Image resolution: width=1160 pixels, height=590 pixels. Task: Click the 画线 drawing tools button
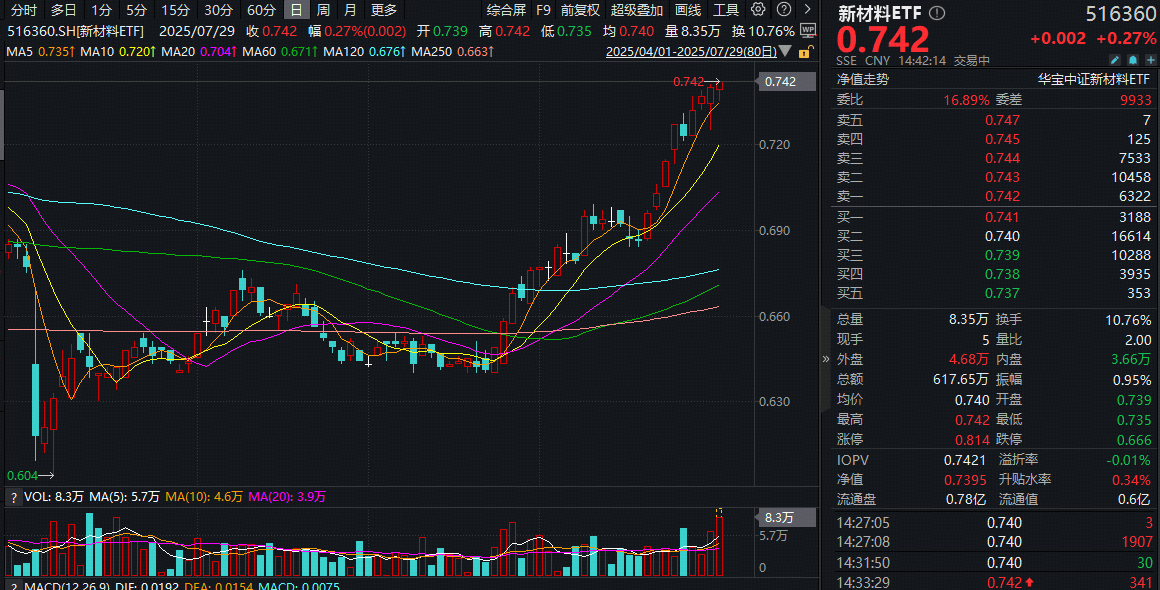[688, 10]
